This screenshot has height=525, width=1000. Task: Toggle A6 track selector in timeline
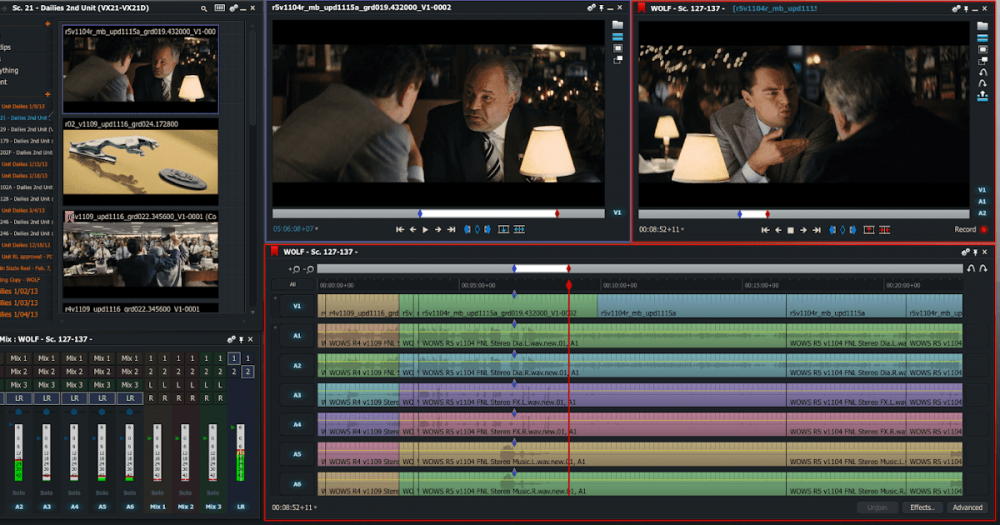[x=297, y=484]
